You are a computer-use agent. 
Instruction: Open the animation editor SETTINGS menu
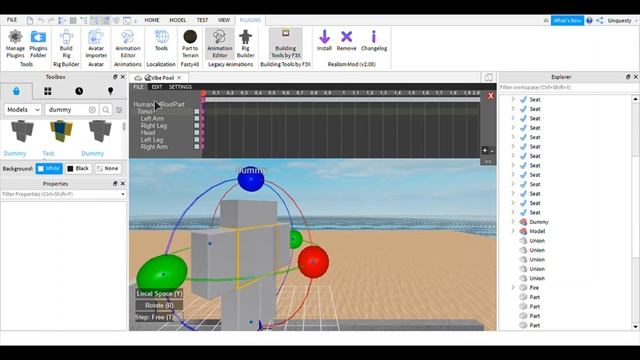(x=180, y=87)
